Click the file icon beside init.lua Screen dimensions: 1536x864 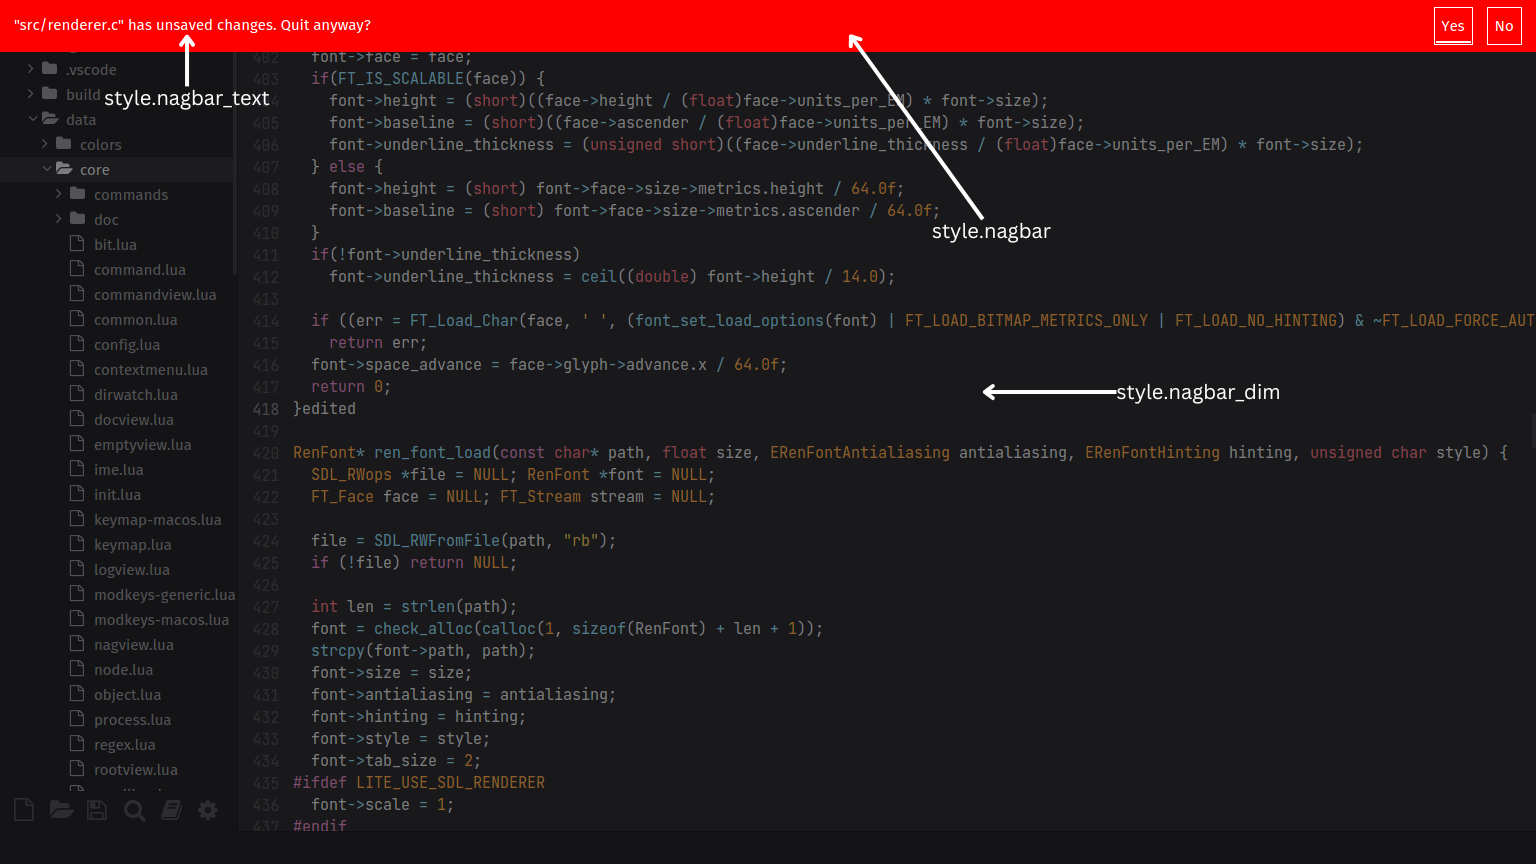(x=77, y=494)
